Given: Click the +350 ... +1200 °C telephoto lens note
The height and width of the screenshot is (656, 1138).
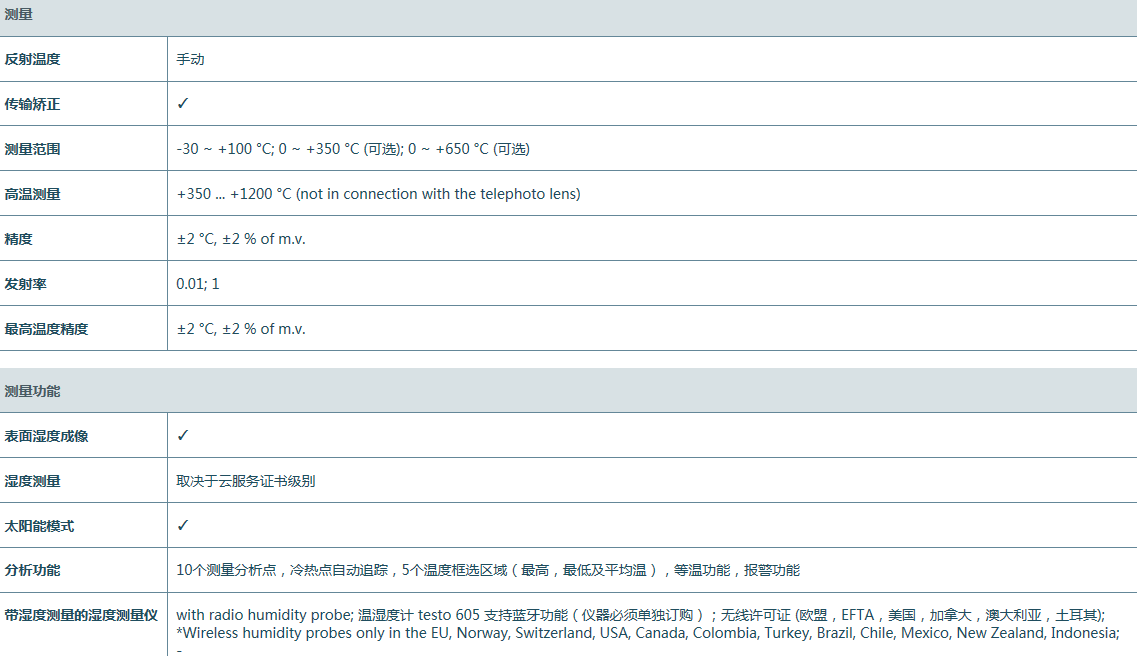Looking at the screenshot, I should point(378,194).
